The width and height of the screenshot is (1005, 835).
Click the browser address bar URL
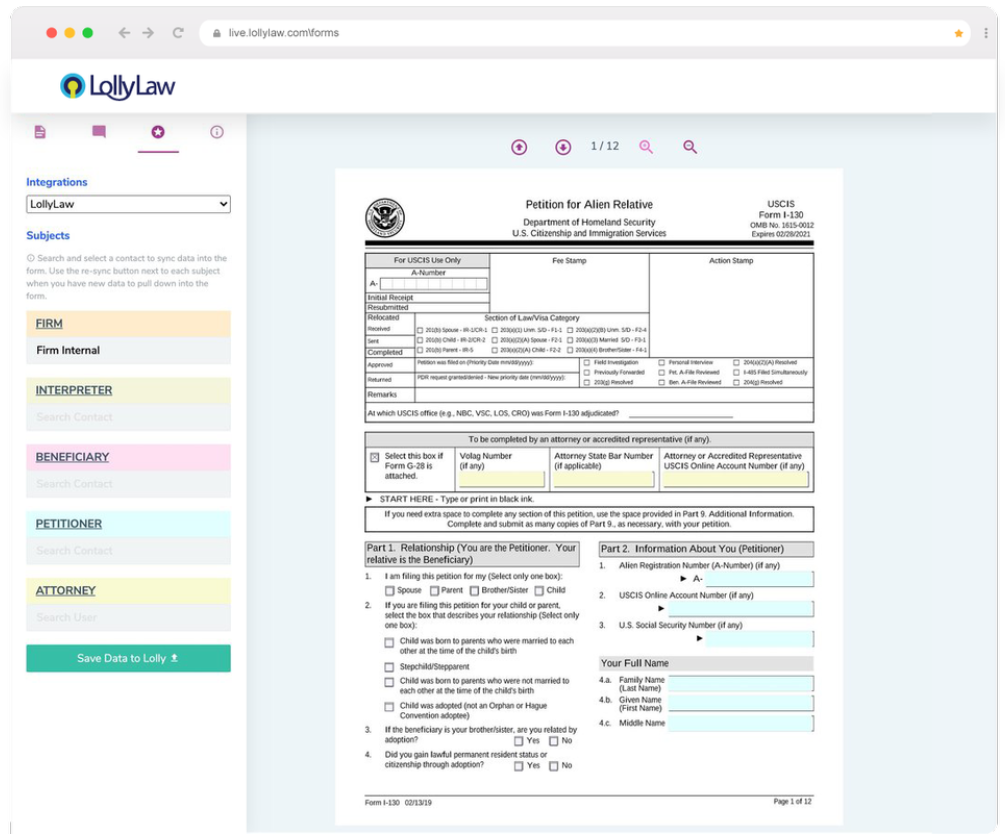pos(284,33)
